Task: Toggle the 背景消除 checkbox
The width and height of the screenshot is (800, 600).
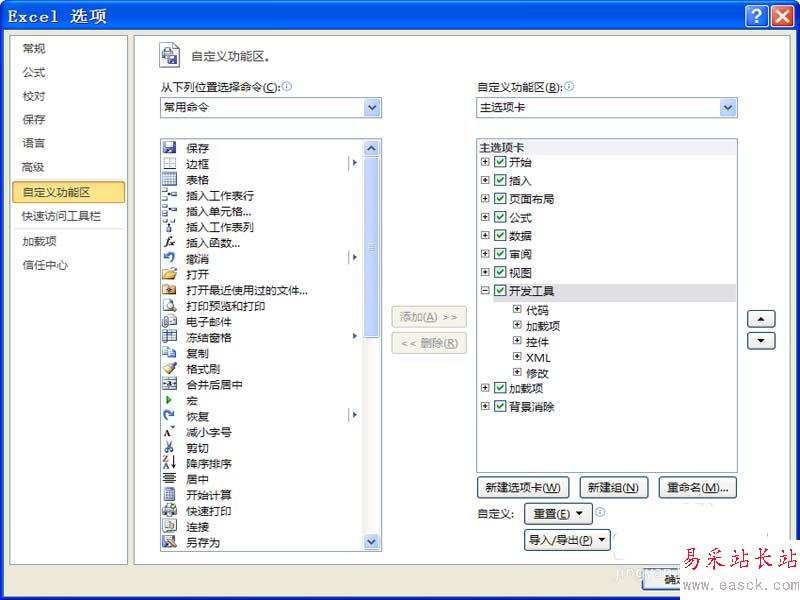Action: coord(501,407)
